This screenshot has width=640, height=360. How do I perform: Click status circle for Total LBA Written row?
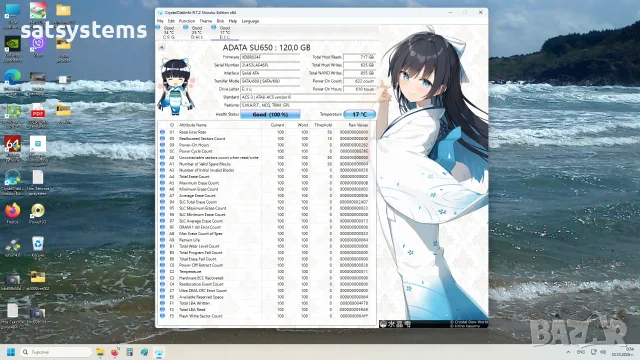162,303
